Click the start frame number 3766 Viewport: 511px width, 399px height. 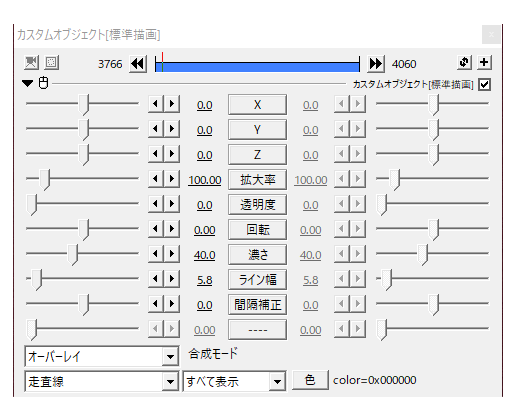[110, 64]
